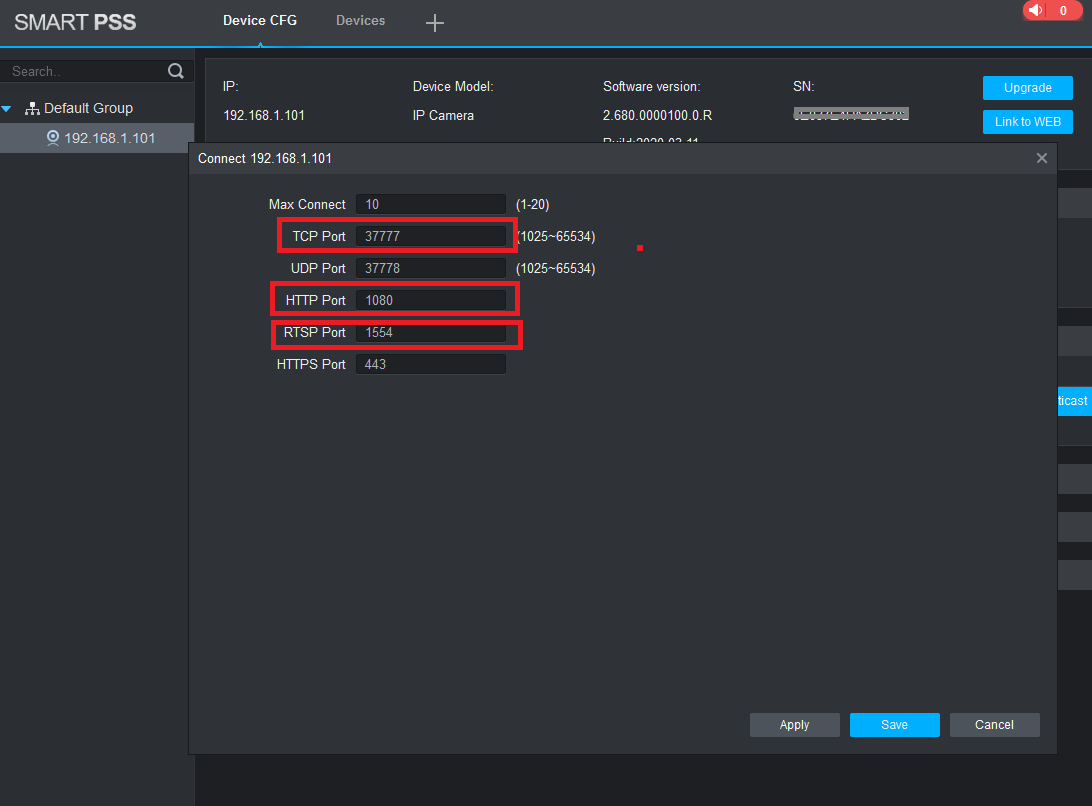The image size is (1092, 806).
Task: Click the search magnifier icon
Action: 176,71
